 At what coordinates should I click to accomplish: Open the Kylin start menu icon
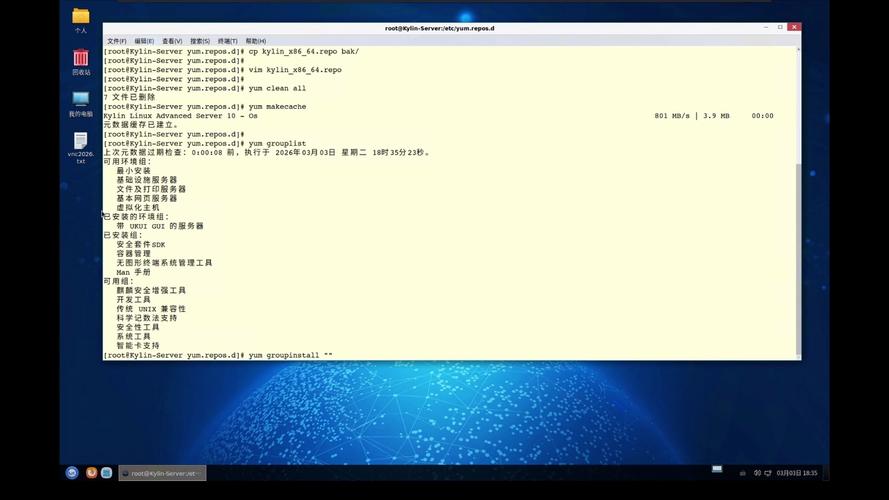72,472
